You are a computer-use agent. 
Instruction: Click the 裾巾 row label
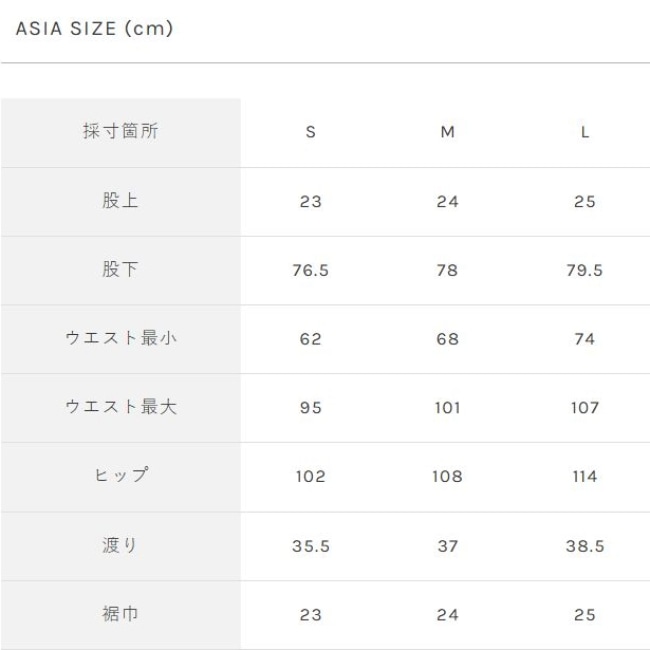coord(121,614)
